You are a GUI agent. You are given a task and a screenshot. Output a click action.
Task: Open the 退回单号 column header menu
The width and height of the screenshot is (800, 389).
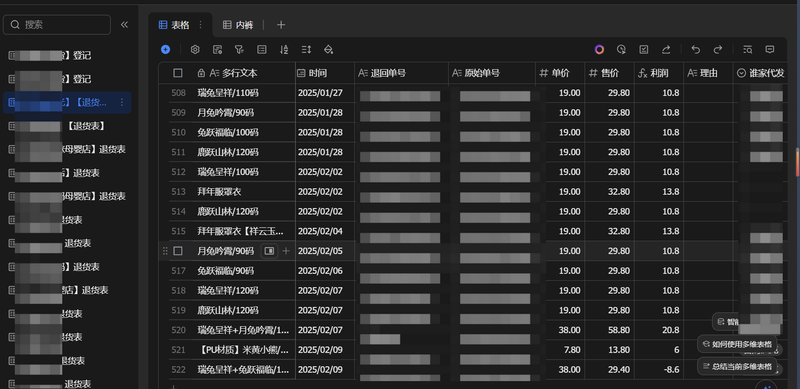[x=402, y=73]
